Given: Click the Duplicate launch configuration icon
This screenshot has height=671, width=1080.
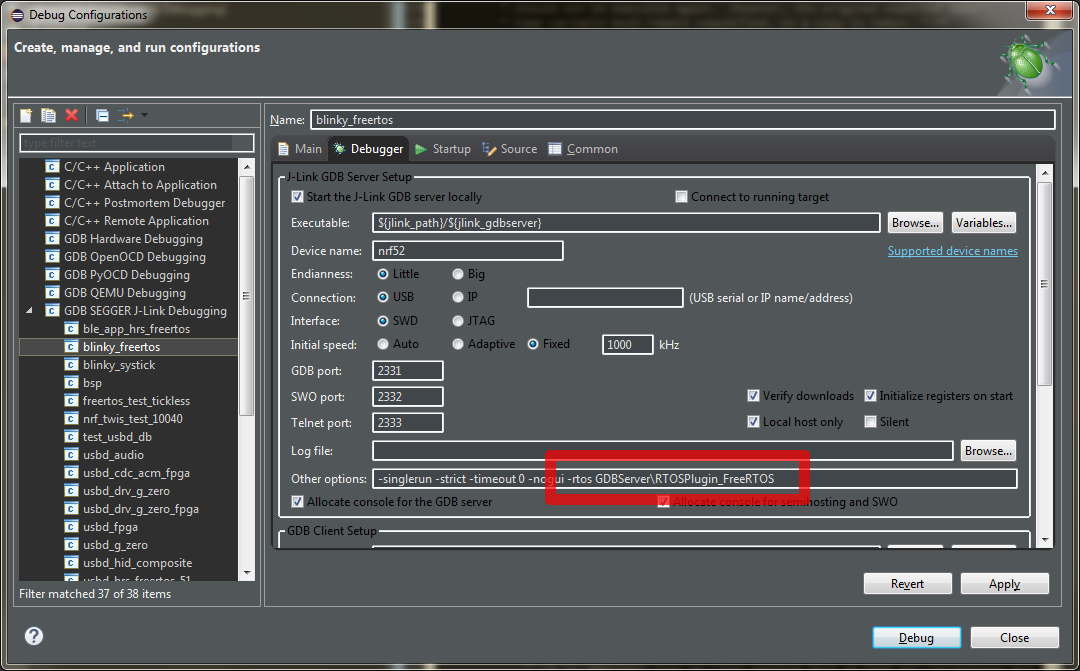Looking at the screenshot, I should click(48, 115).
